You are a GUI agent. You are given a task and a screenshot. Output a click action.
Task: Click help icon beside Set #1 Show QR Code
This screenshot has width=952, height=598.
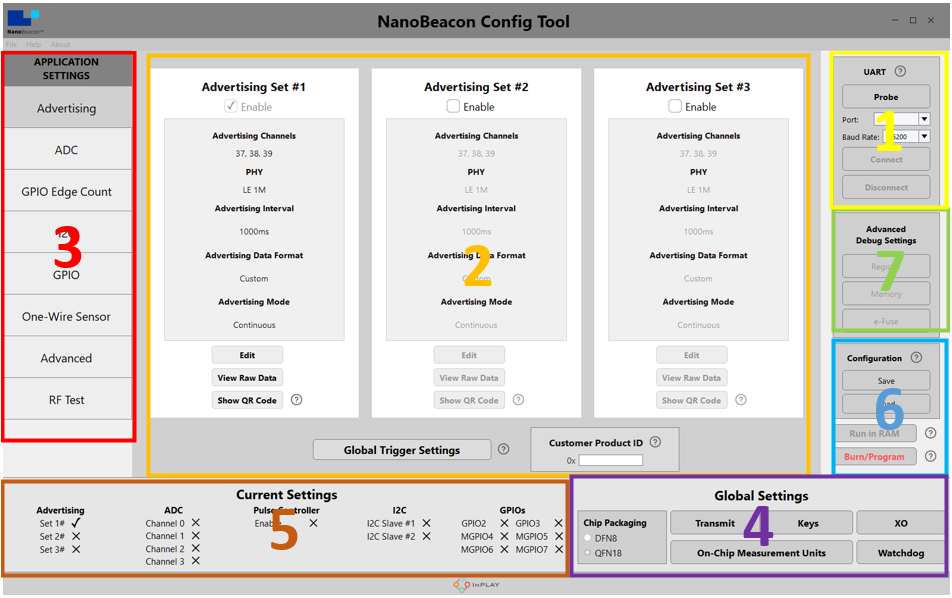tap(296, 400)
